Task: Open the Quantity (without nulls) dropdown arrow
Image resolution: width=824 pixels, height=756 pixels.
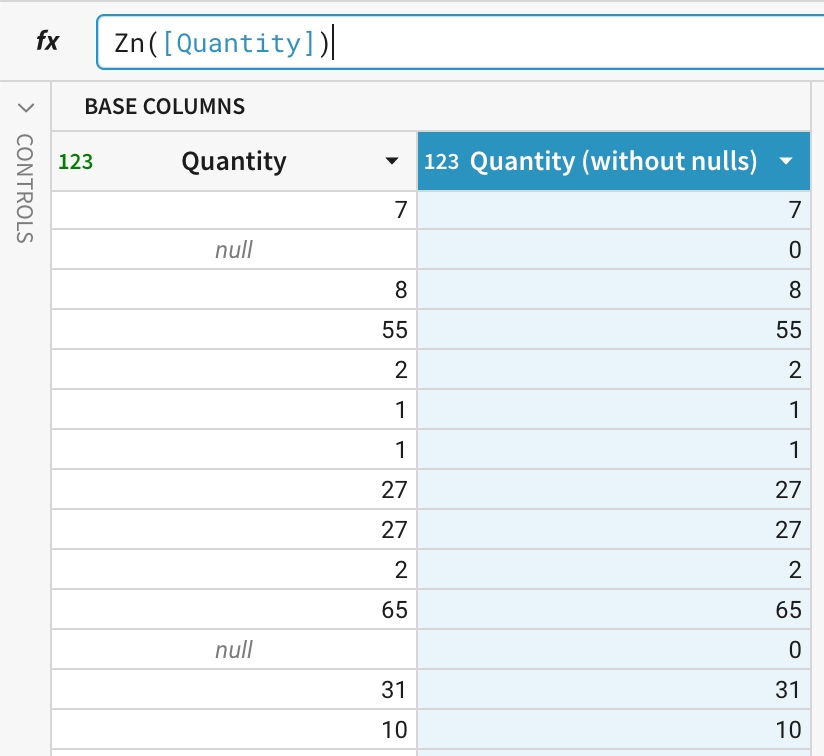Action: point(786,162)
